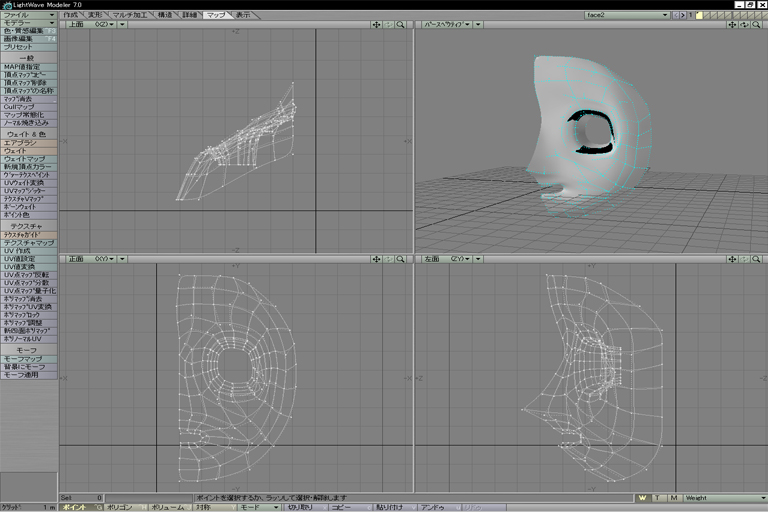The height and width of the screenshot is (512, 768).
Task: Click the pan icon in the top viewport
Action: [376, 24]
